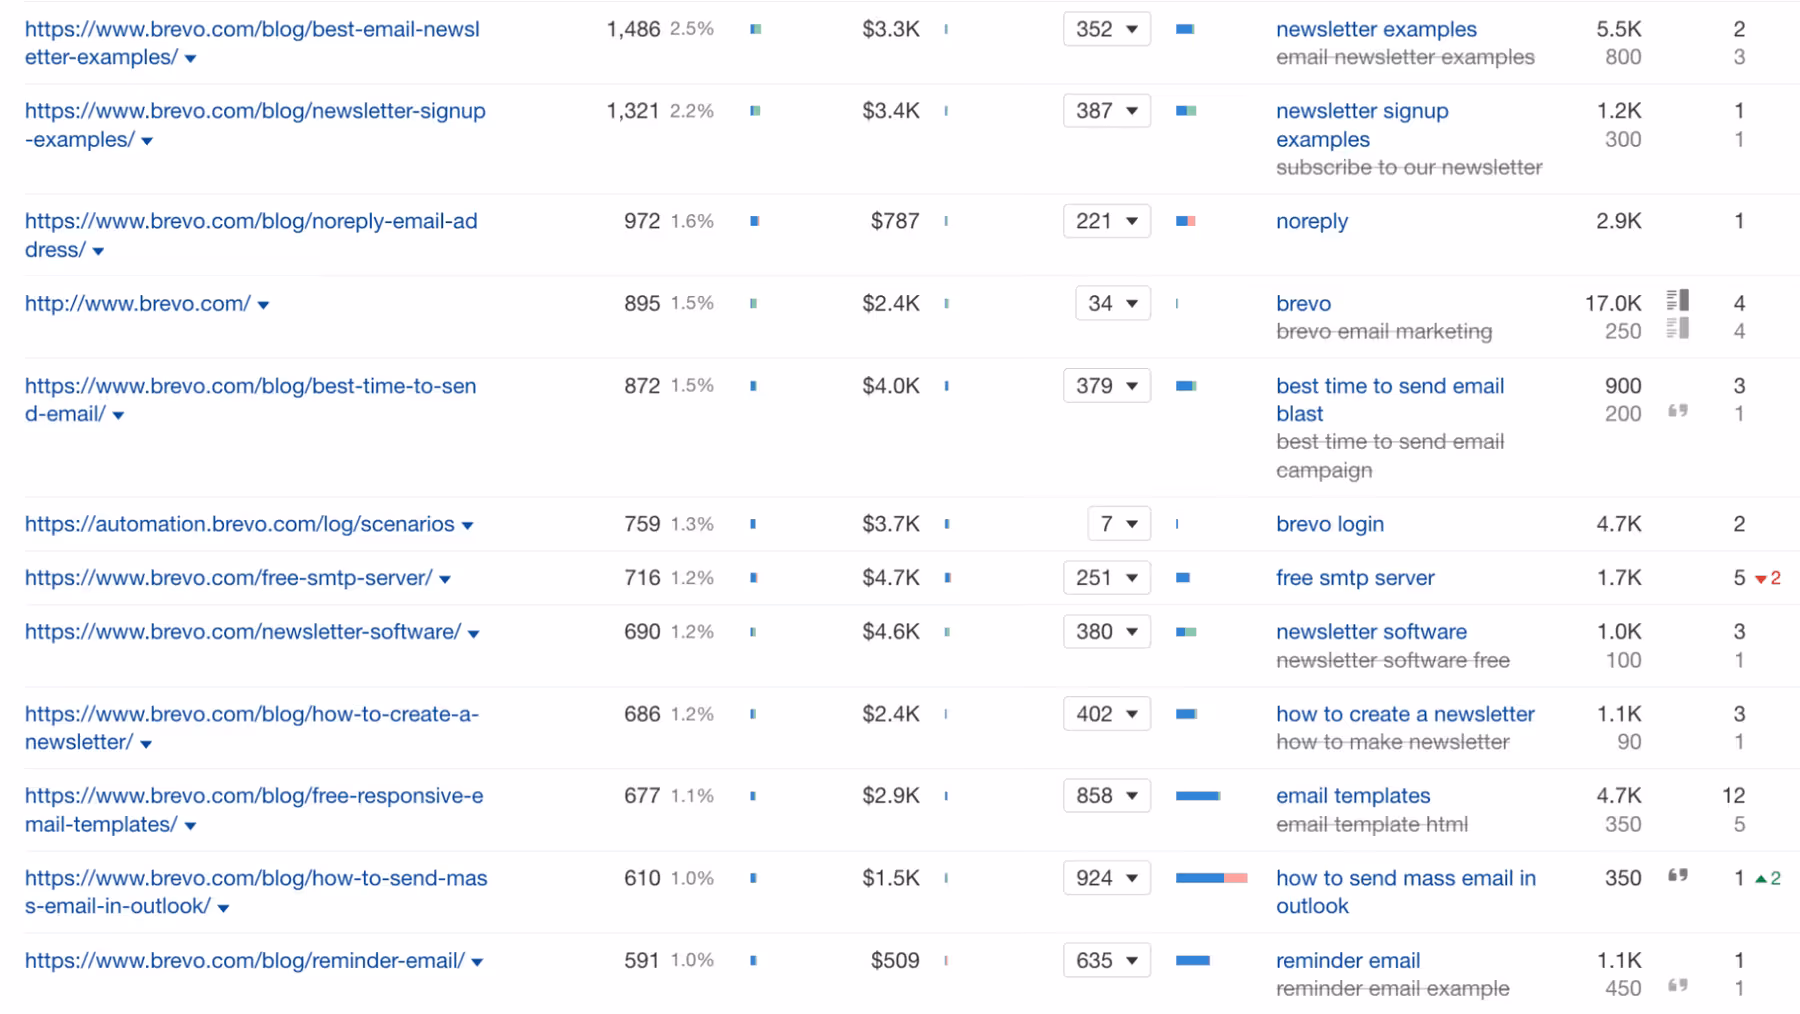Click SERP features icon in the 250 volume row

coord(1678,328)
